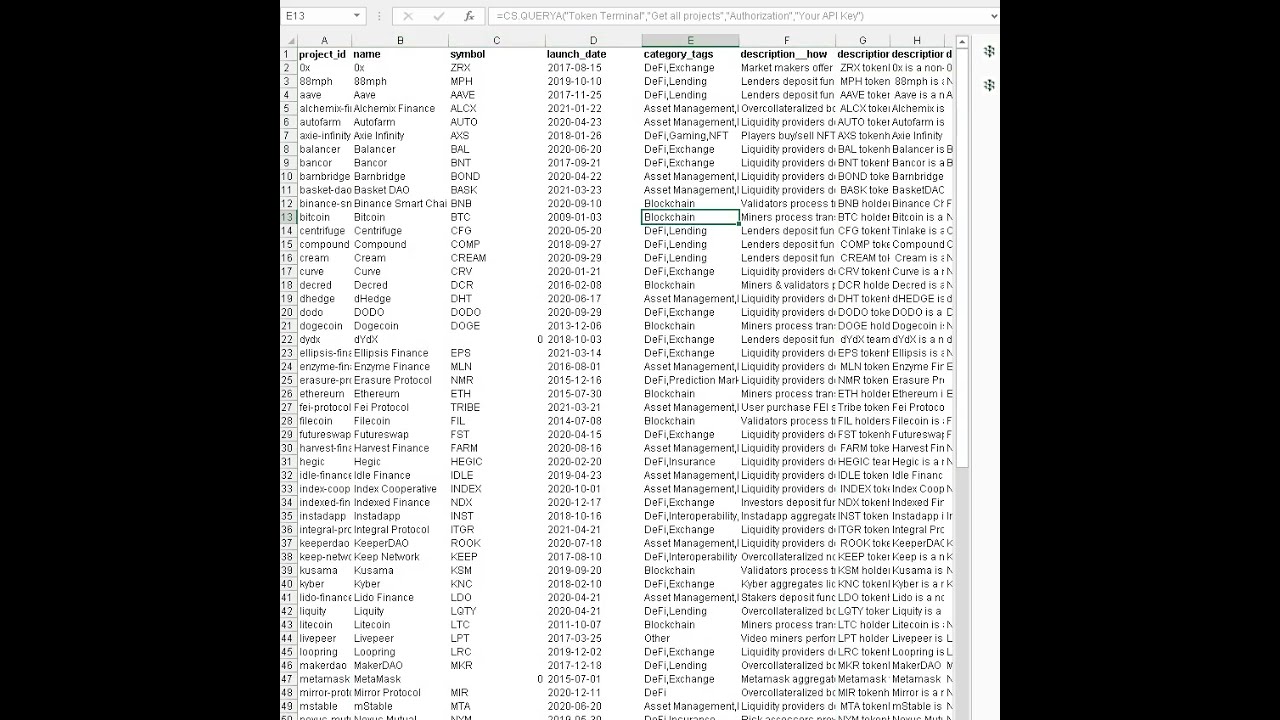Select the bitcoin project_id cell
The image size is (1280, 720).
tap(324, 217)
